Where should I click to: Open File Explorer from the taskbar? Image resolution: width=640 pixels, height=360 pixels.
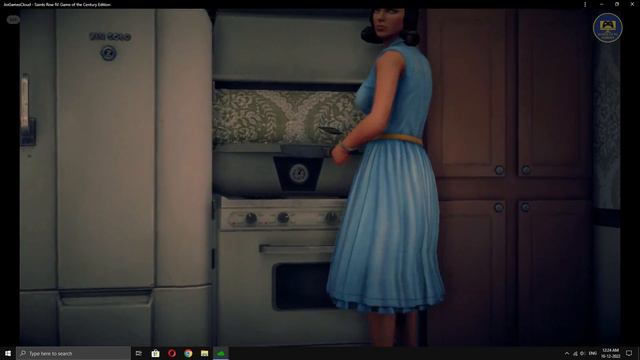pyautogui.click(x=204, y=353)
